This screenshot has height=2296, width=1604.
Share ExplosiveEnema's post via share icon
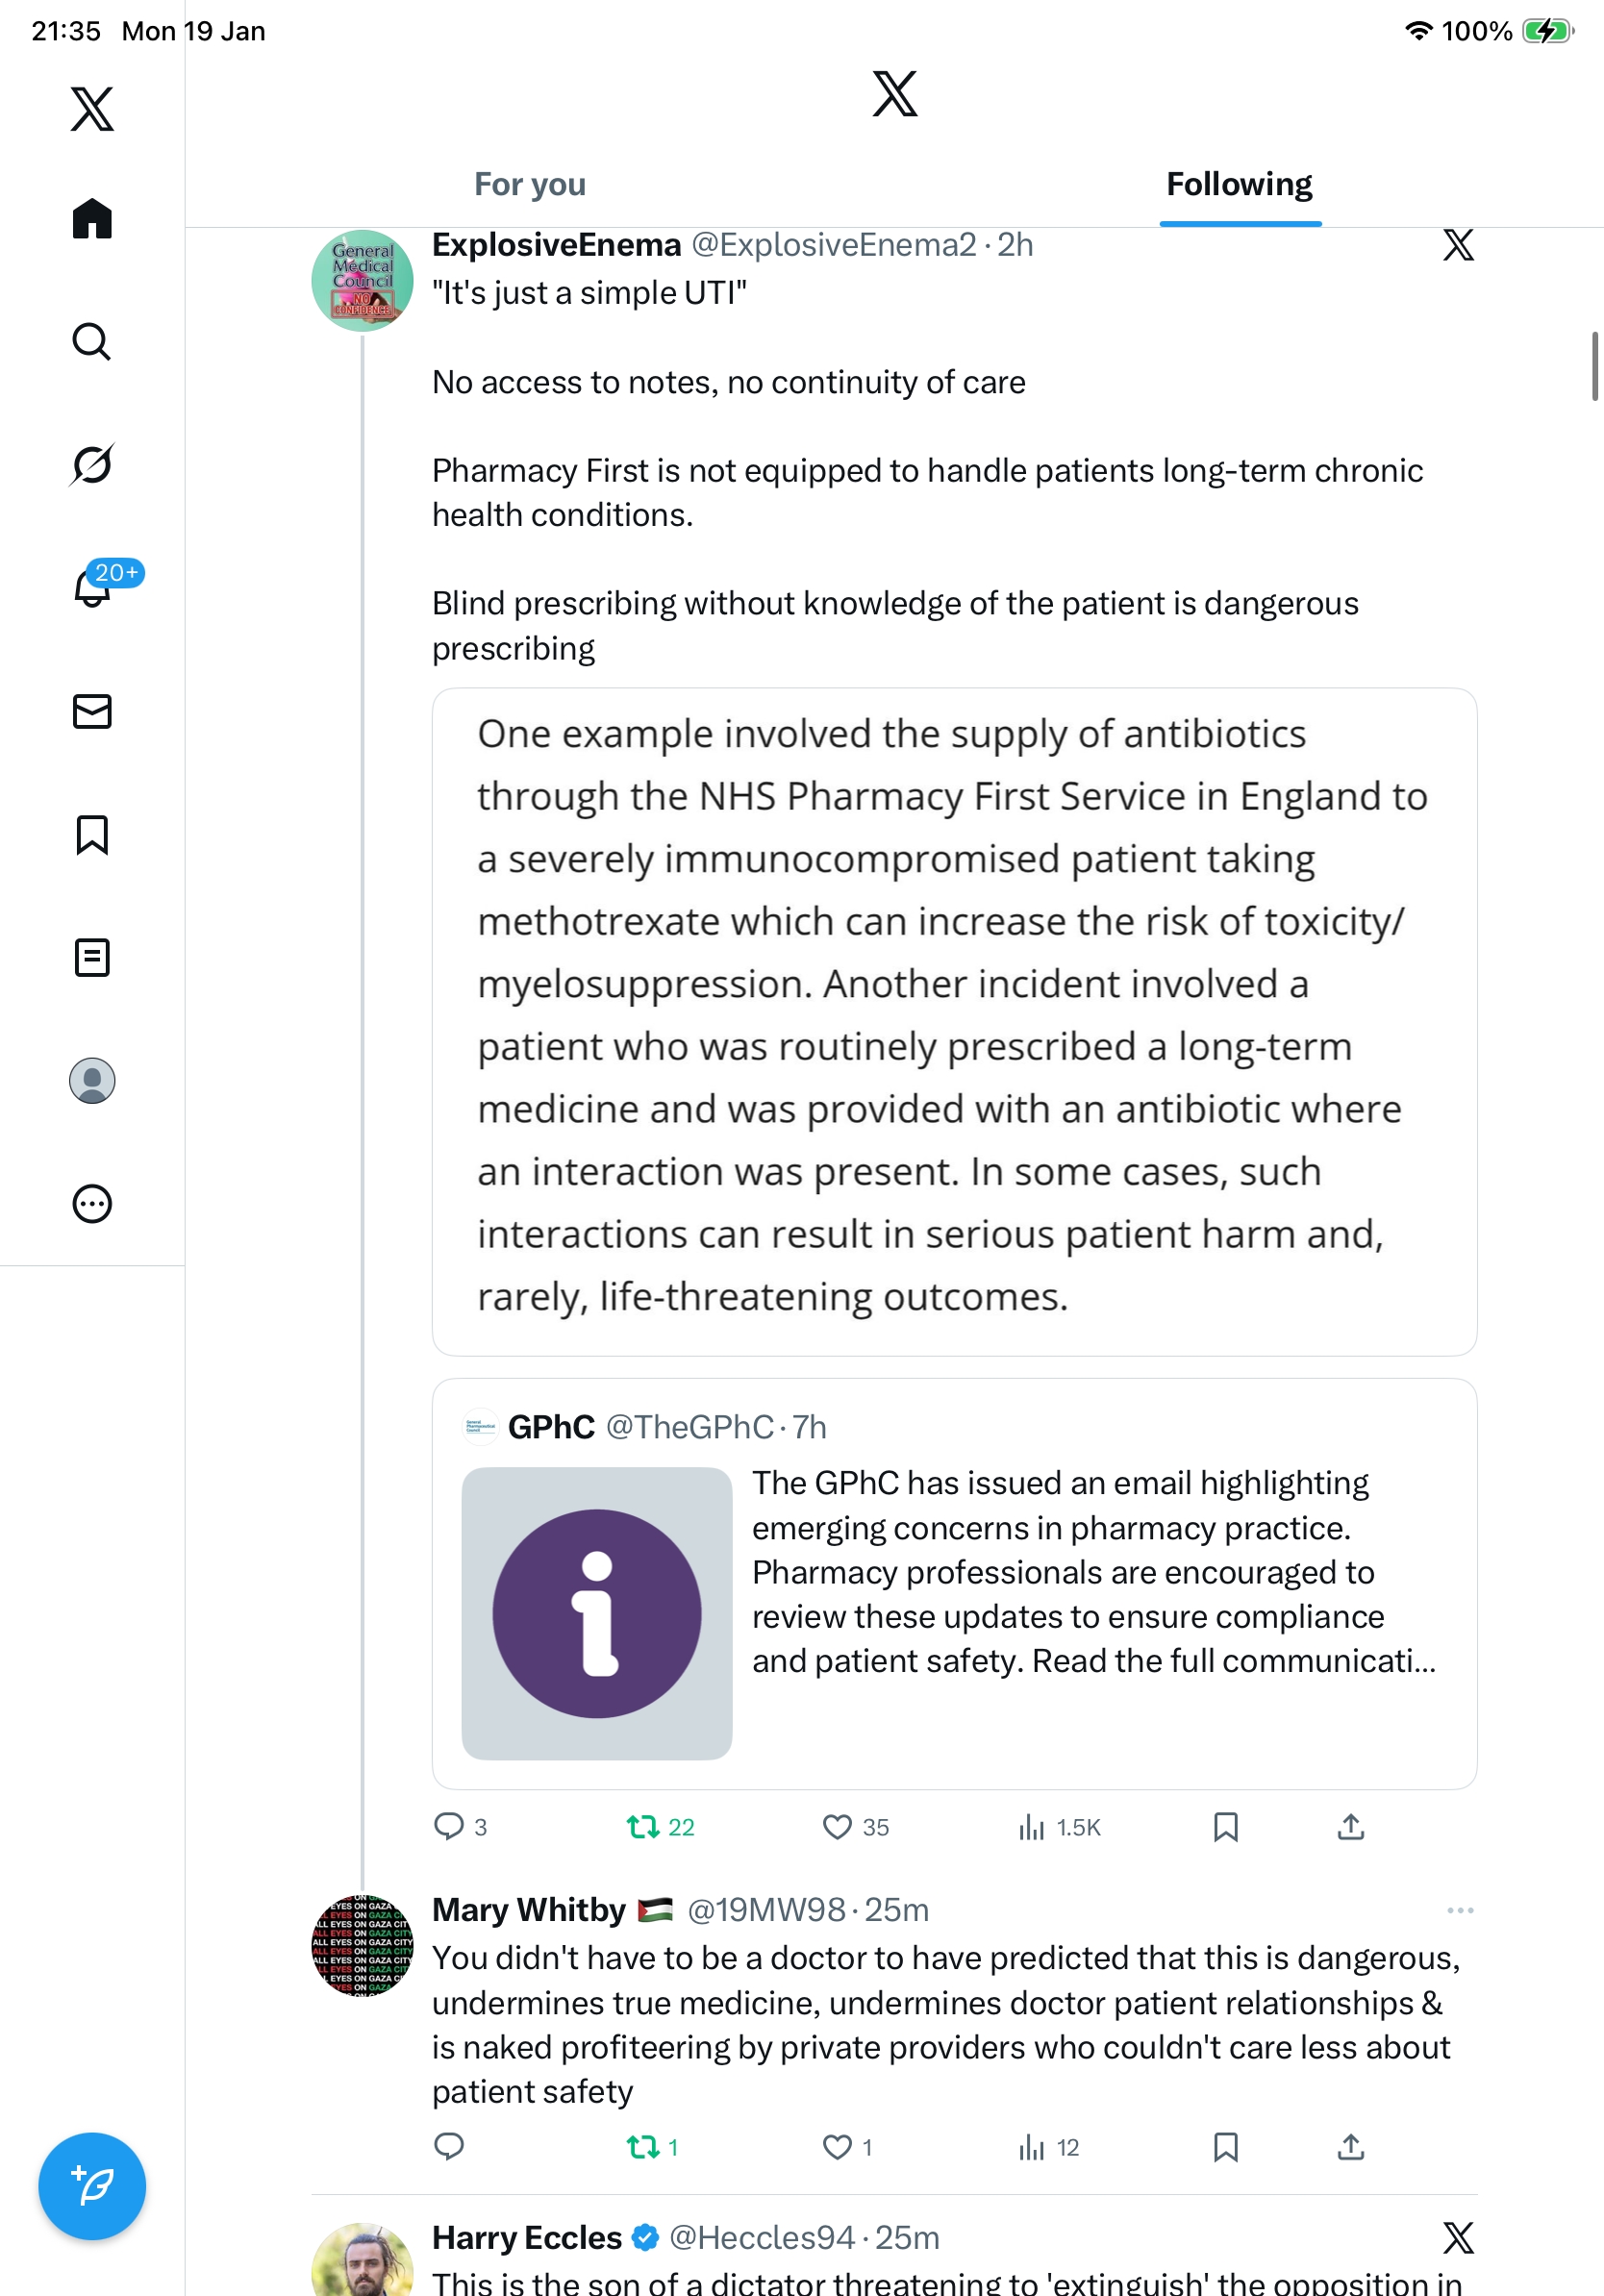[x=1350, y=1827]
